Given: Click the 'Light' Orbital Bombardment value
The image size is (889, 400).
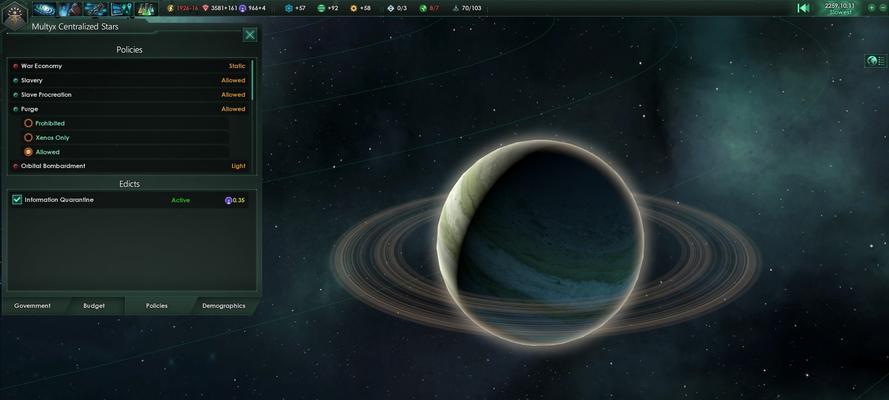Looking at the screenshot, I should coord(238,166).
